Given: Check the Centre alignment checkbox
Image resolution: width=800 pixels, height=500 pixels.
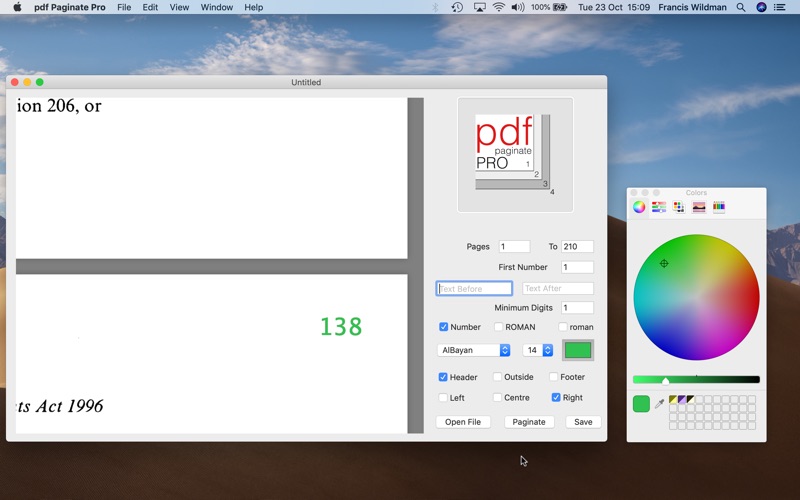Looking at the screenshot, I should pyautogui.click(x=497, y=397).
